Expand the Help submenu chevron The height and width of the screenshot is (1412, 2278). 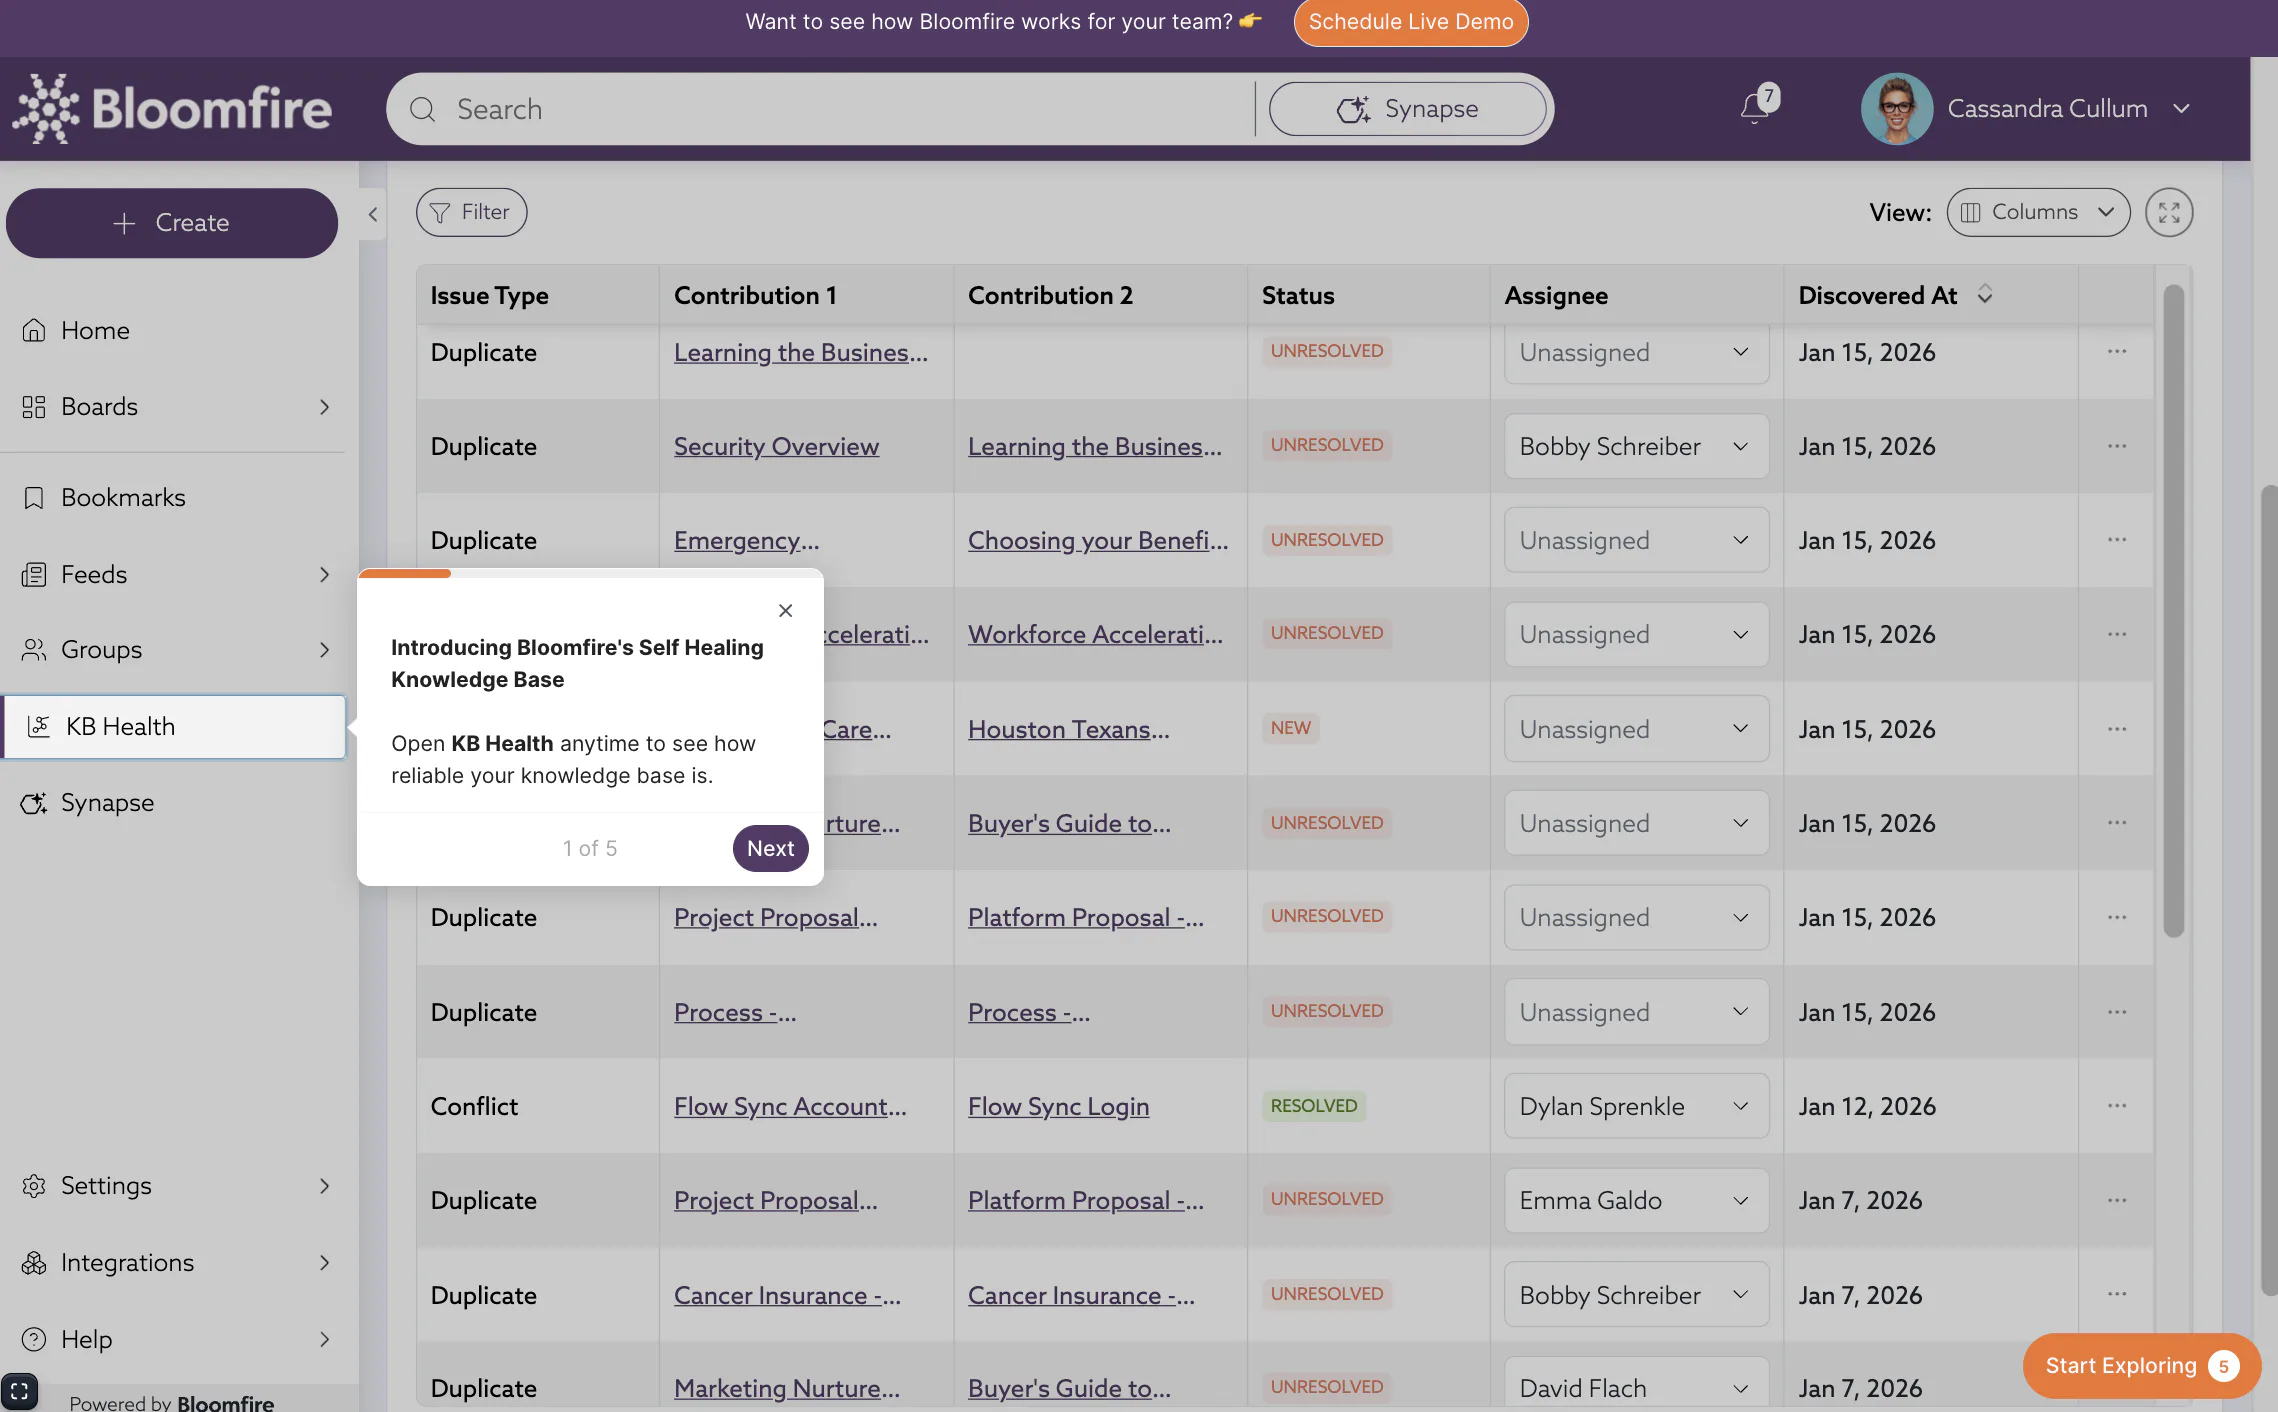pyautogui.click(x=324, y=1339)
